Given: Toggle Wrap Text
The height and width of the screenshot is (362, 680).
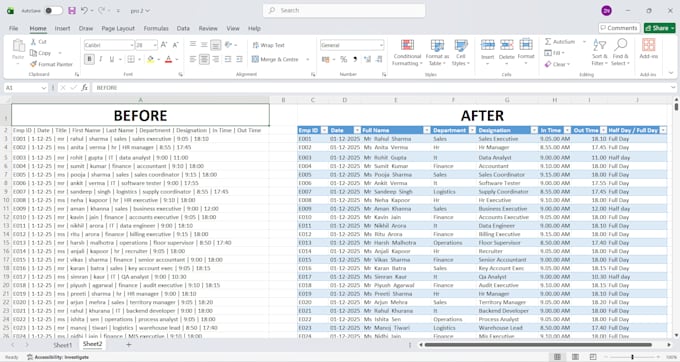Looking at the screenshot, I should coord(268,45).
